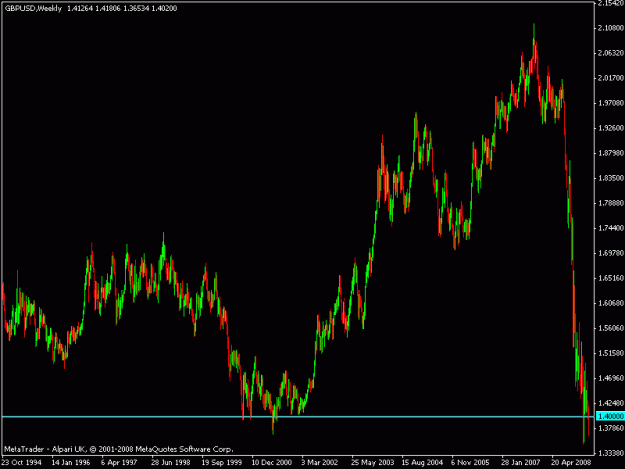This screenshot has height=469, width=625.
Task: Click the 1.33380 price axis label
Action: coord(611,453)
